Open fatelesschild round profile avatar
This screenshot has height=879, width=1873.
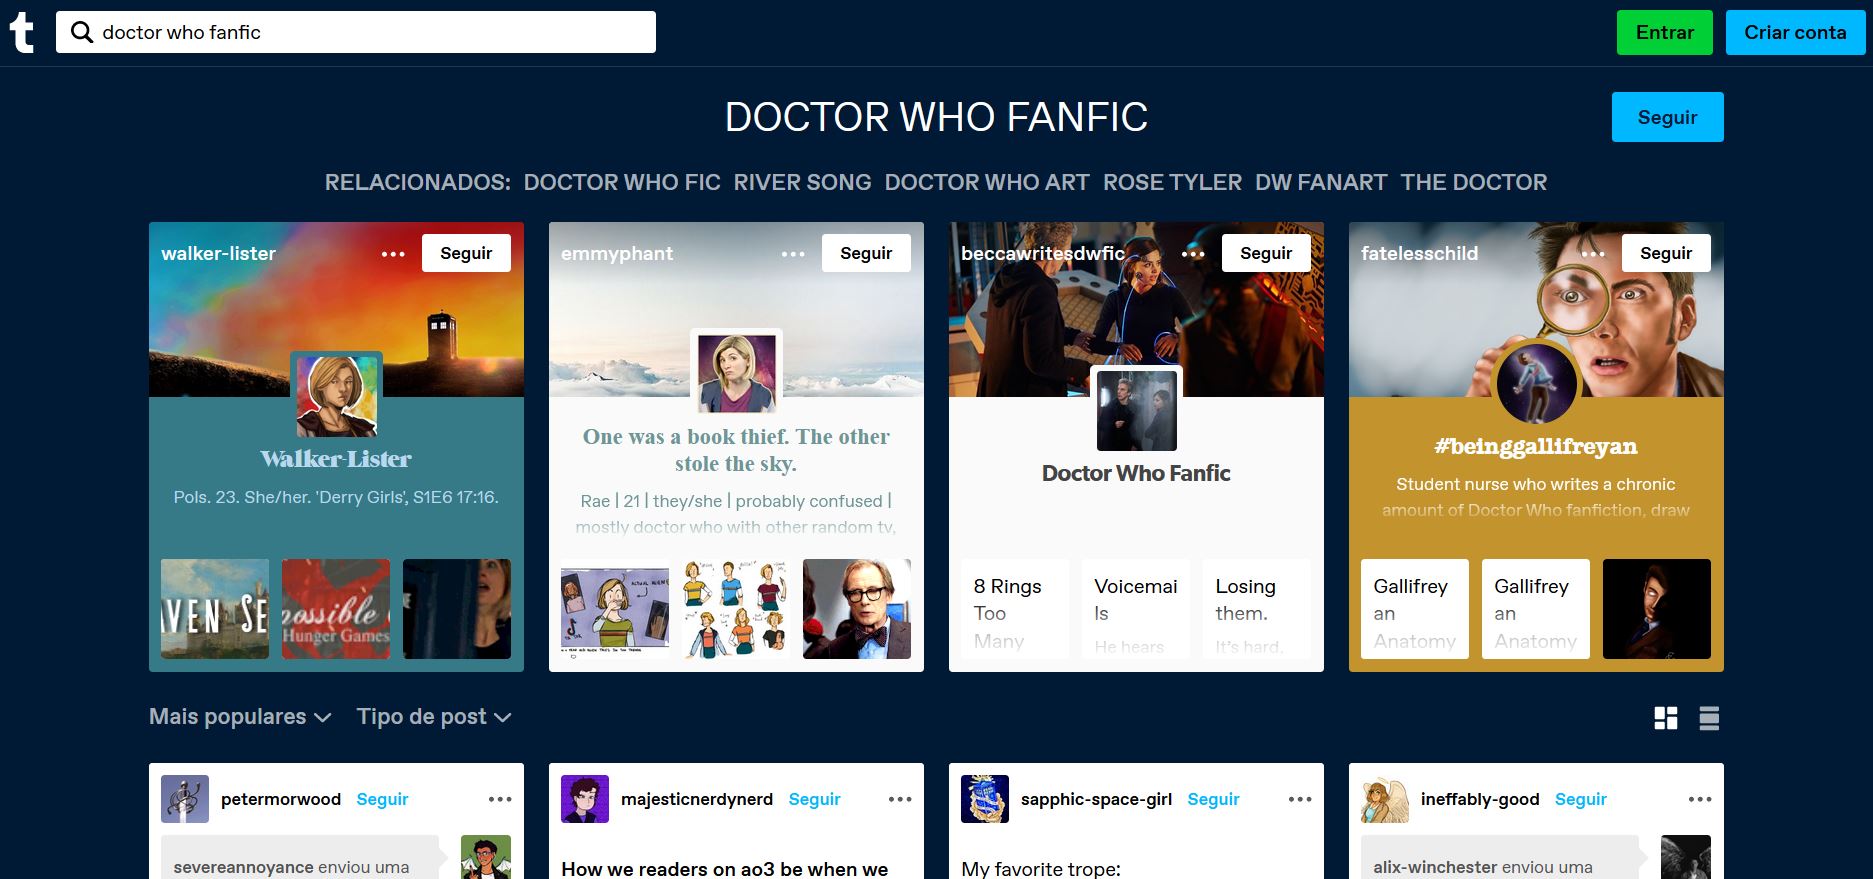click(x=1536, y=384)
